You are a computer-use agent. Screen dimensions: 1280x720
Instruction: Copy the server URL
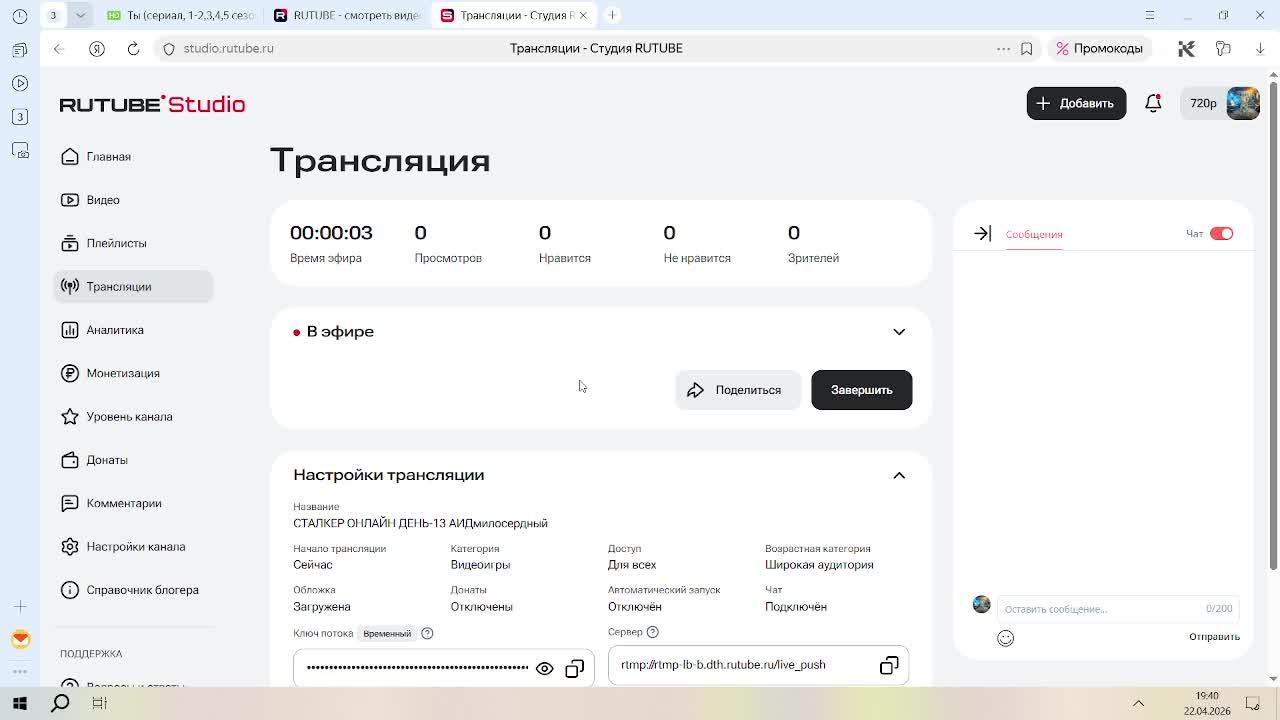(x=889, y=666)
